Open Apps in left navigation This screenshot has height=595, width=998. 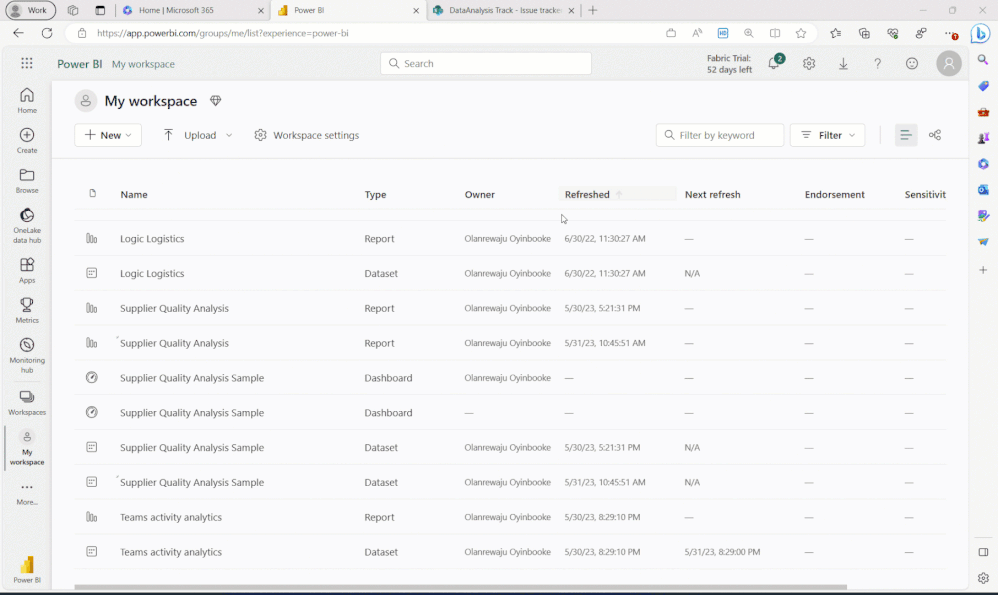pos(27,270)
